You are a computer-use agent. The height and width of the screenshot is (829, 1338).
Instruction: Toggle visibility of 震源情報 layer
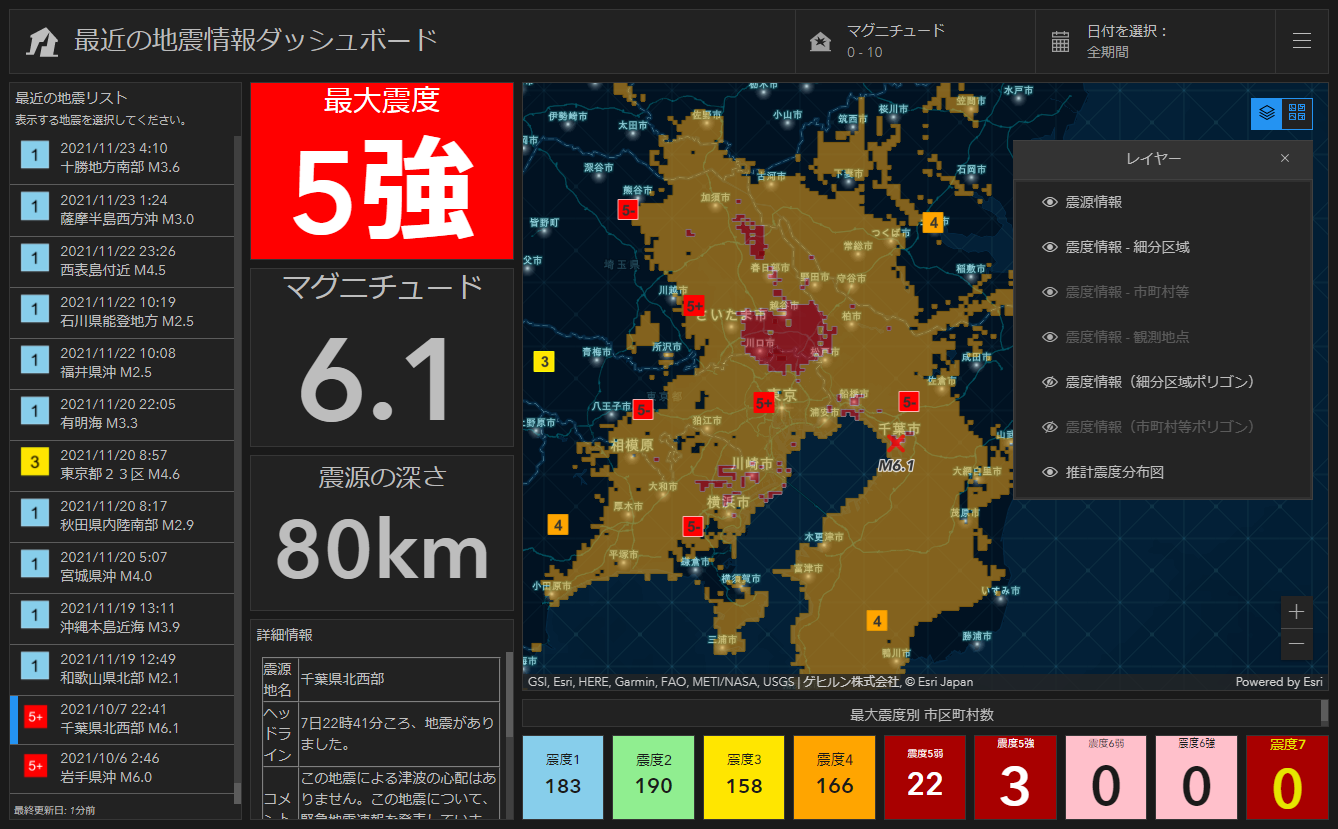[1050, 202]
